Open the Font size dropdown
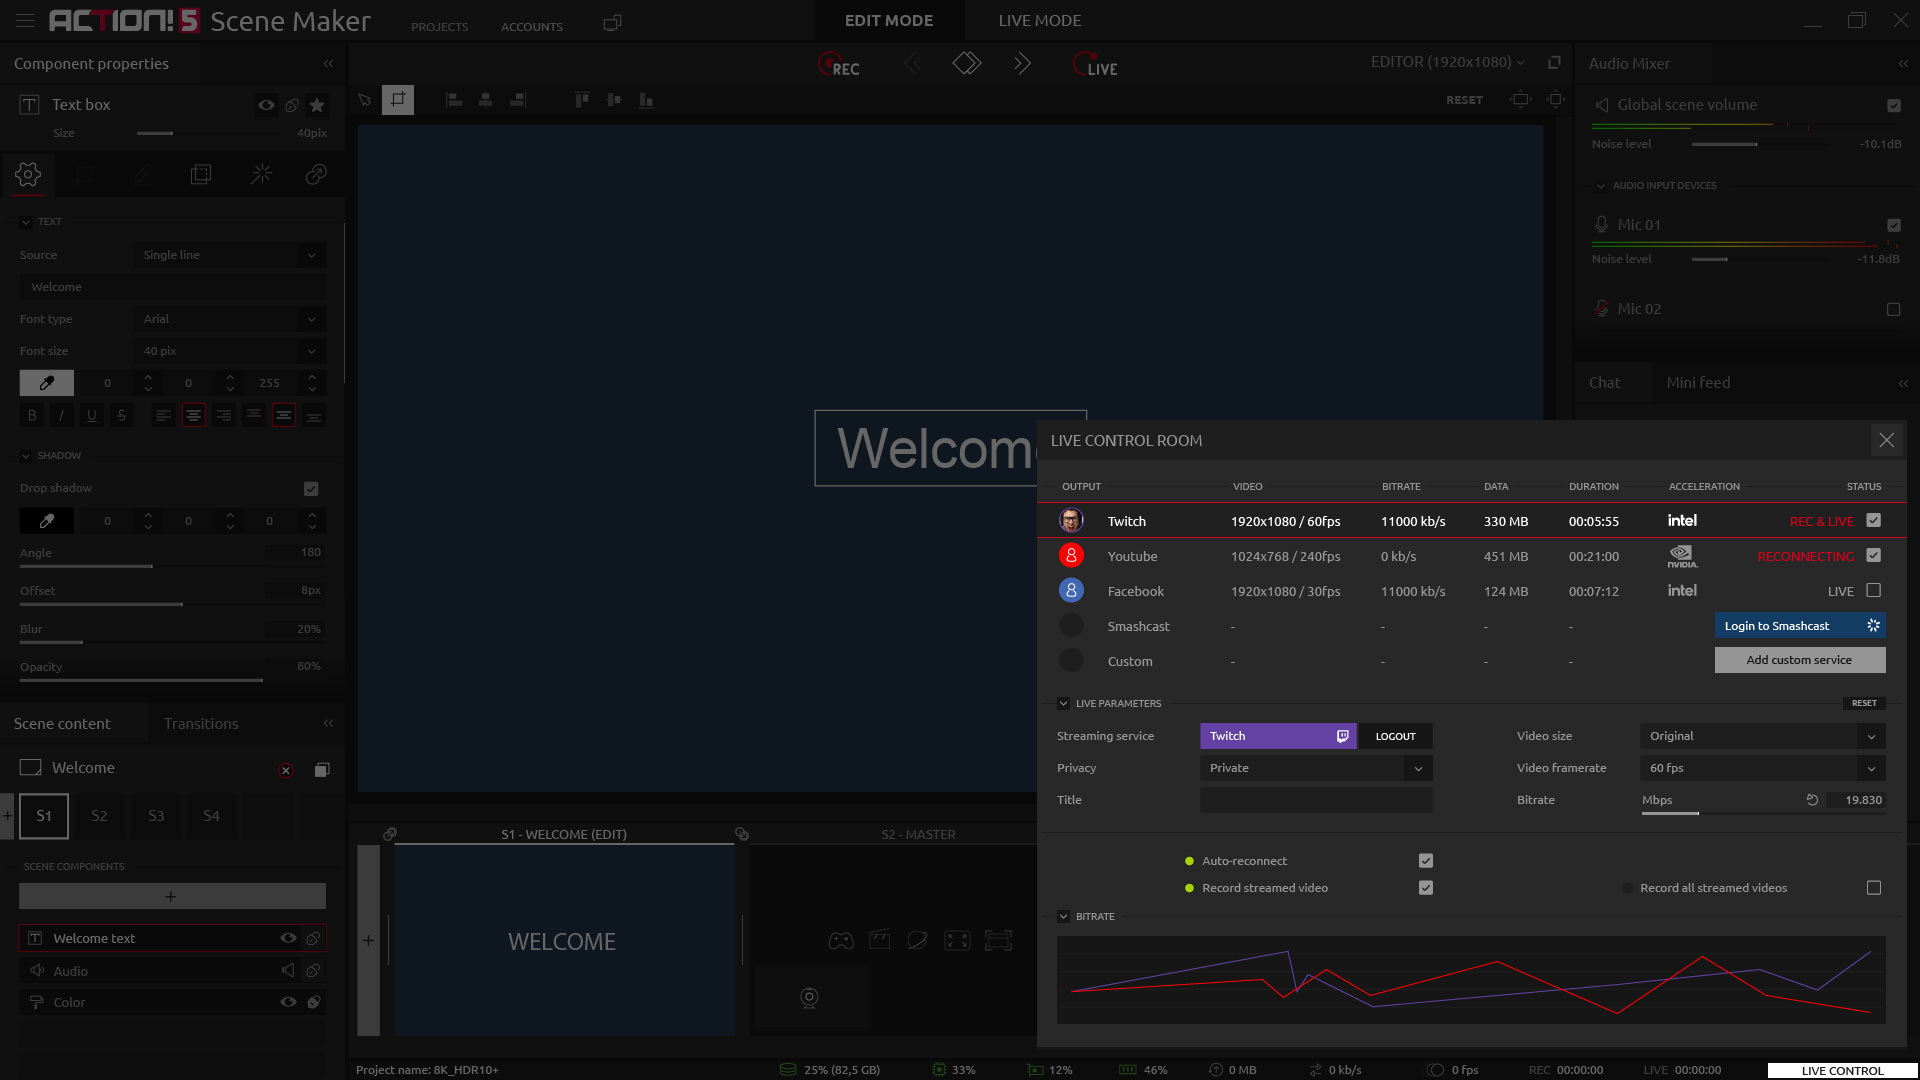The image size is (1920, 1080). (x=230, y=351)
